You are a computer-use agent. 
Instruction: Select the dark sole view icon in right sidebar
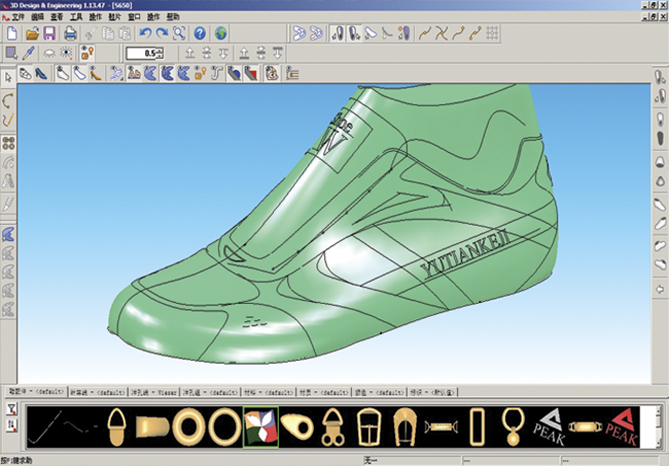(660, 138)
